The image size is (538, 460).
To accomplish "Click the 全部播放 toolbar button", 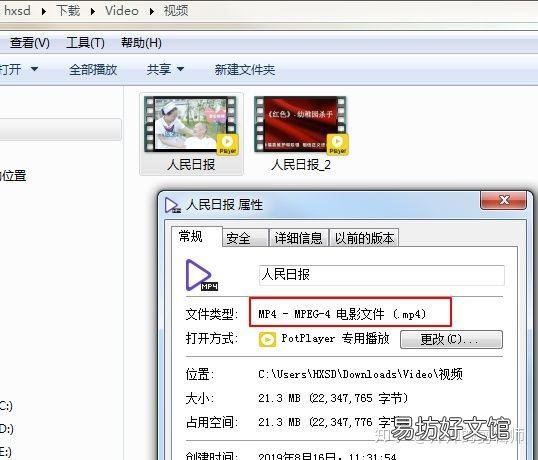I will click(x=93, y=70).
